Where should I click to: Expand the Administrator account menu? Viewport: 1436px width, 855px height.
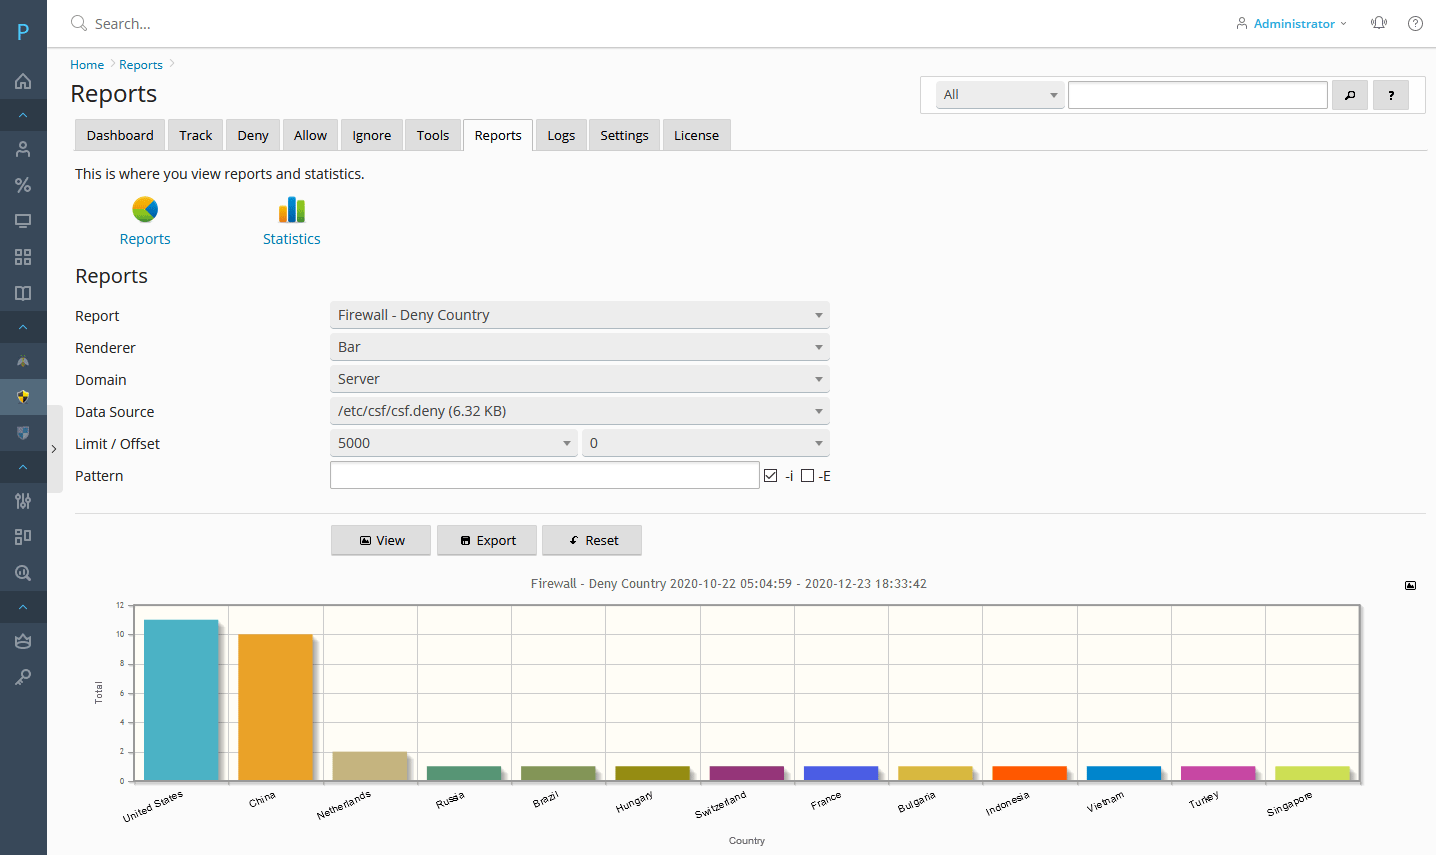(x=1292, y=23)
